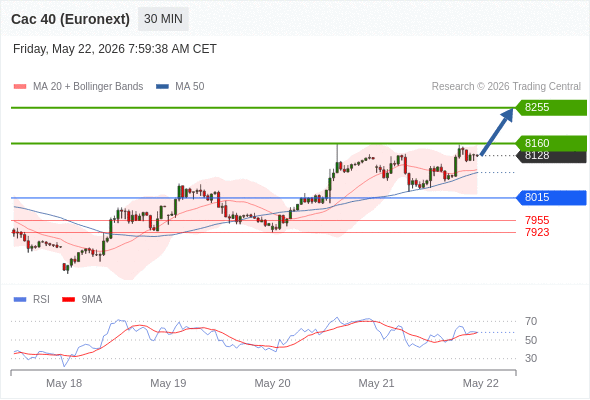Click the 9MA legend label
Viewport: 590px width, 400px height.
coord(92,300)
